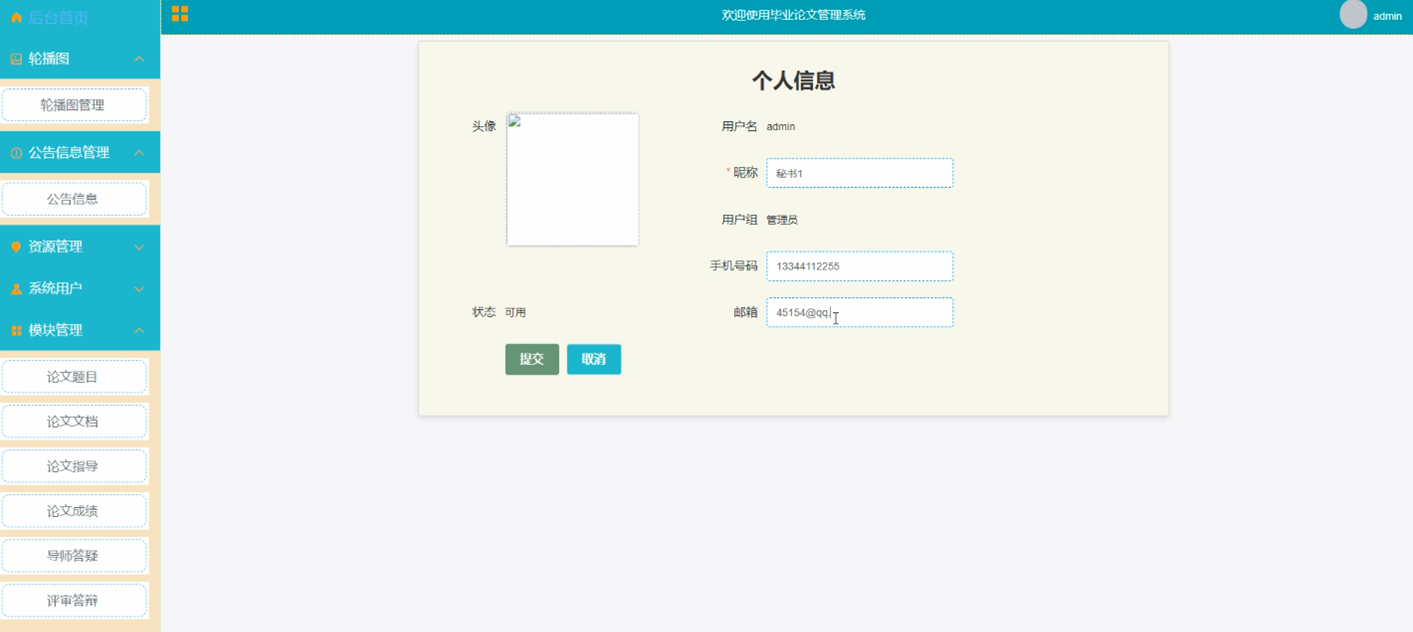Image resolution: width=1413 pixels, height=632 pixels.
Task: Open the 轮播图管理 menu item
Action: point(74,105)
